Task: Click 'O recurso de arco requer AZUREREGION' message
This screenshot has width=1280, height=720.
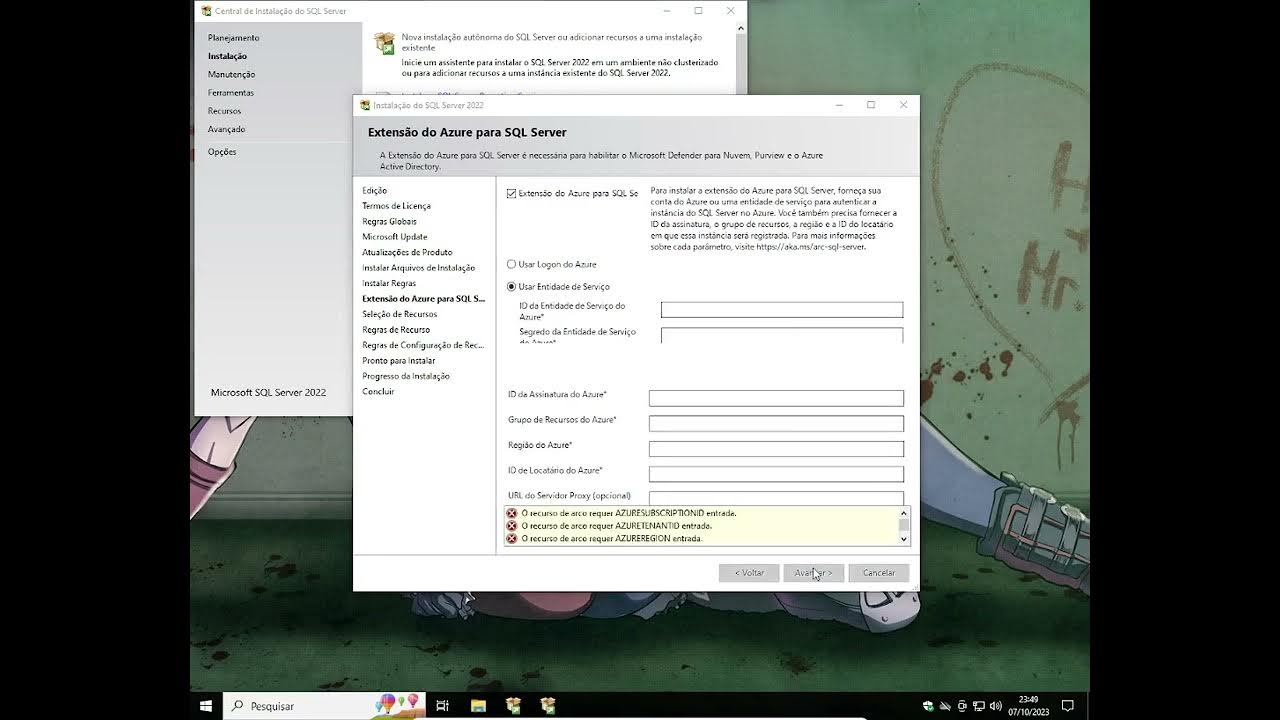Action: point(612,539)
